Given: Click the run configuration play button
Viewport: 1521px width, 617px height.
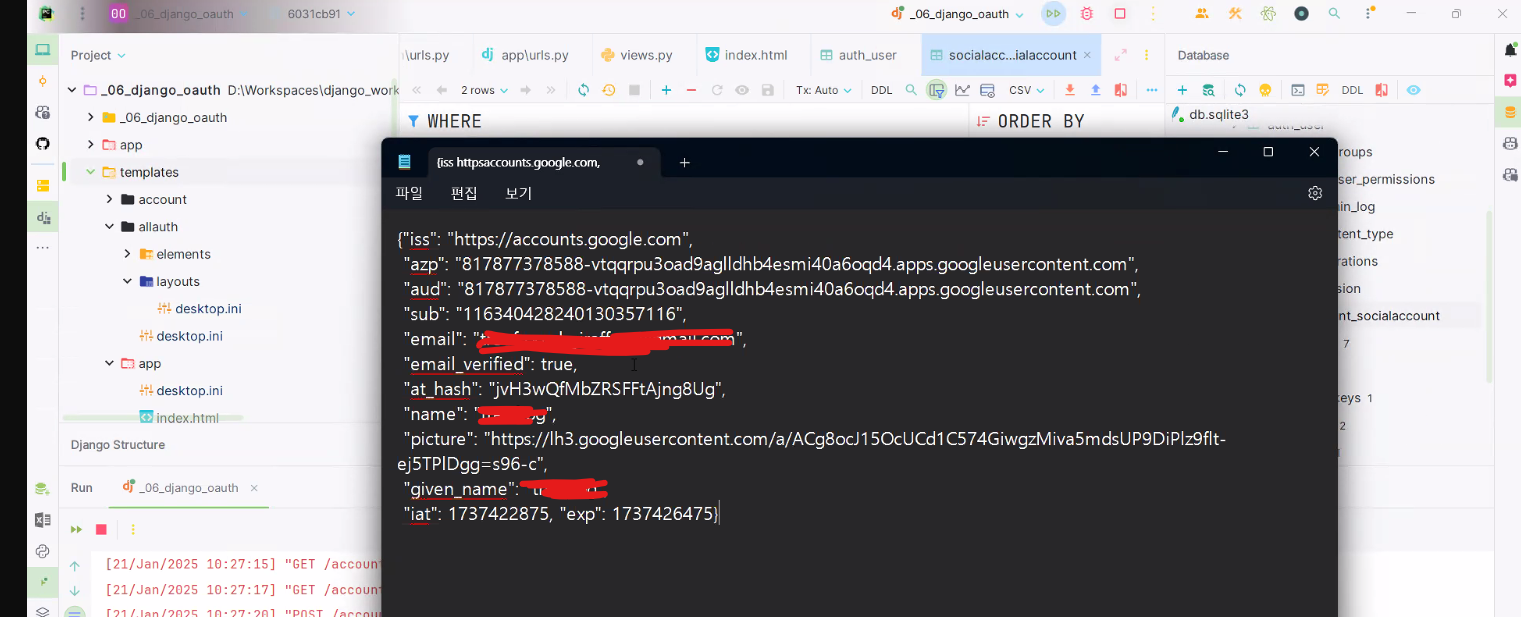Looking at the screenshot, I should coord(1053,14).
